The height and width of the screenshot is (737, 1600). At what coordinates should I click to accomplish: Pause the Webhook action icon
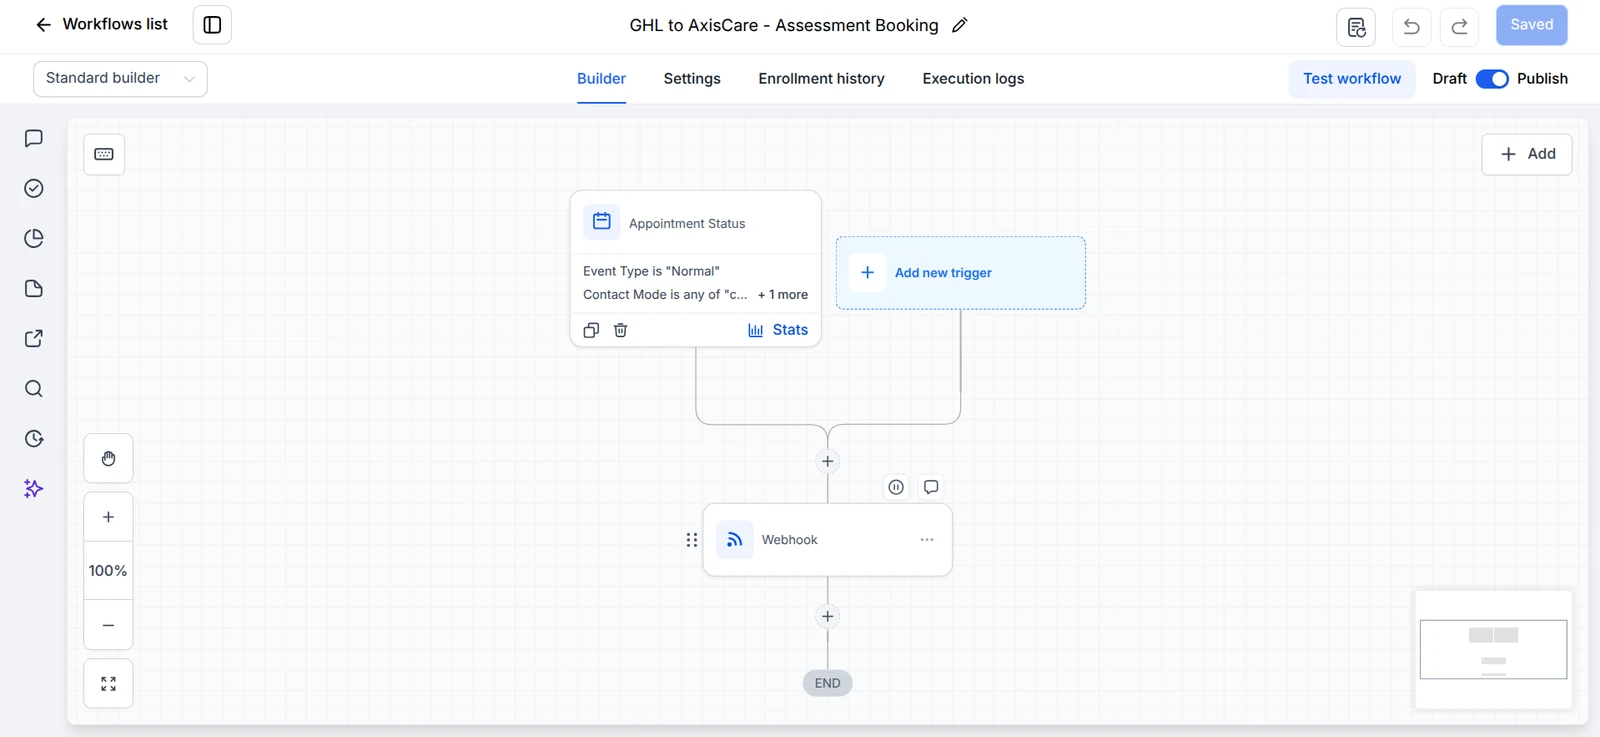click(896, 487)
